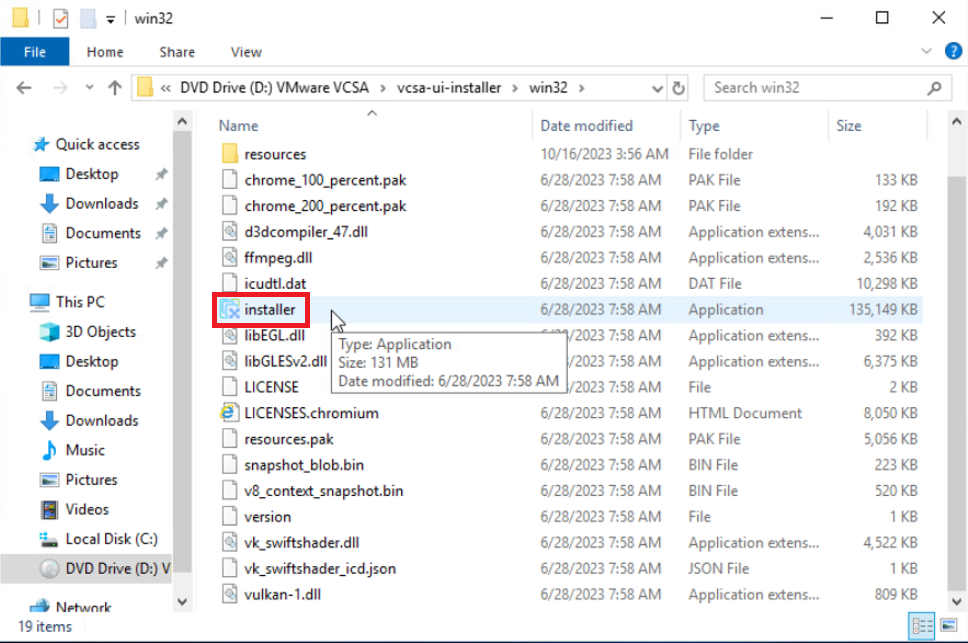Viewport: 968px width, 643px height.
Task: Click the Back navigation arrow
Action: click(24, 88)
